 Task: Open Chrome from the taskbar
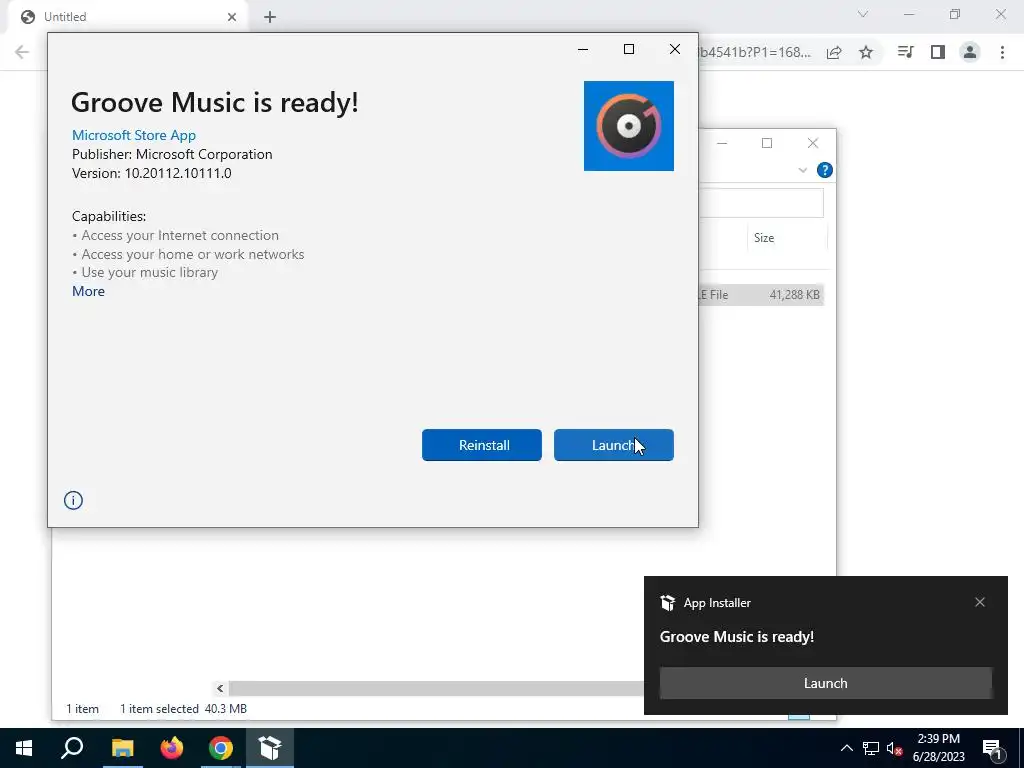(221, 748)
